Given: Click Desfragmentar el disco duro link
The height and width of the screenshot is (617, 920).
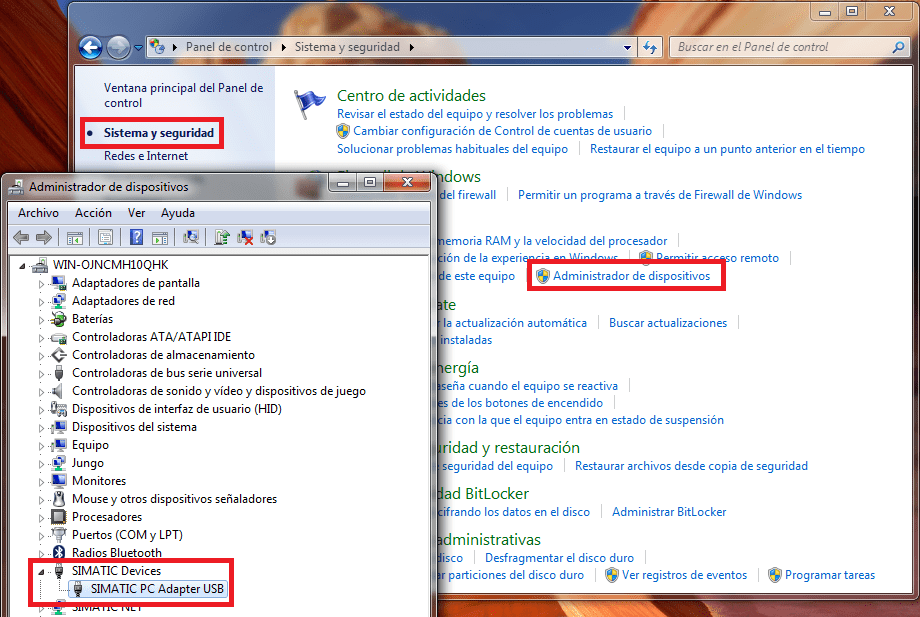Looking at the screenshot, I should 559,558.
